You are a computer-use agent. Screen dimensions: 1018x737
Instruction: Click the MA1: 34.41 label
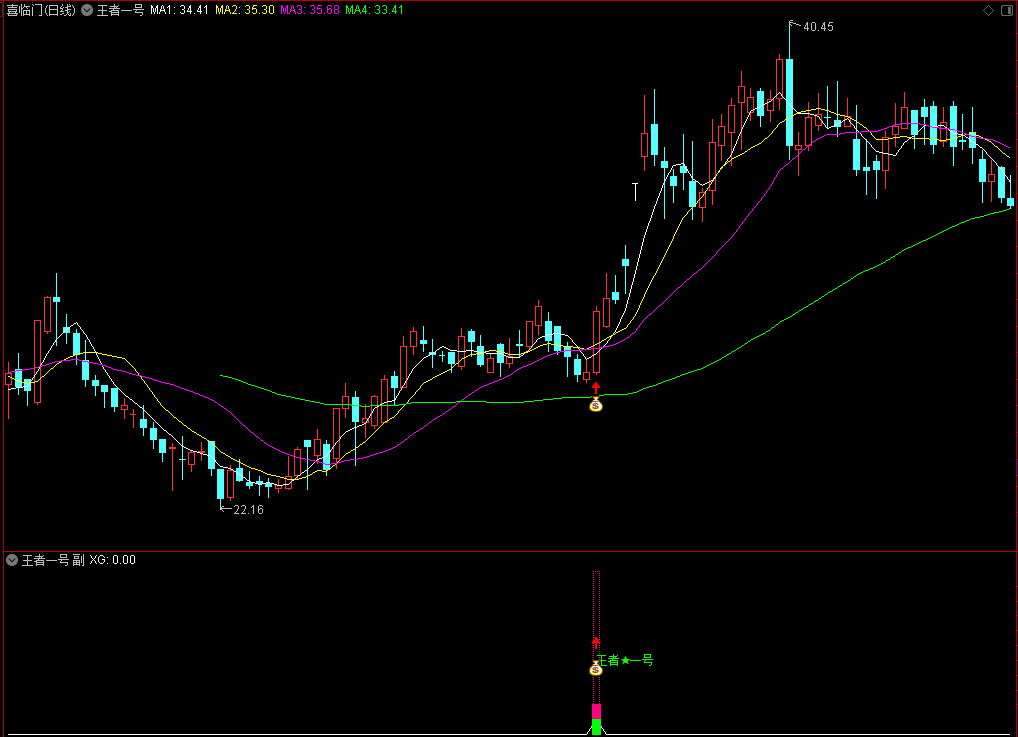pos(179,10)
